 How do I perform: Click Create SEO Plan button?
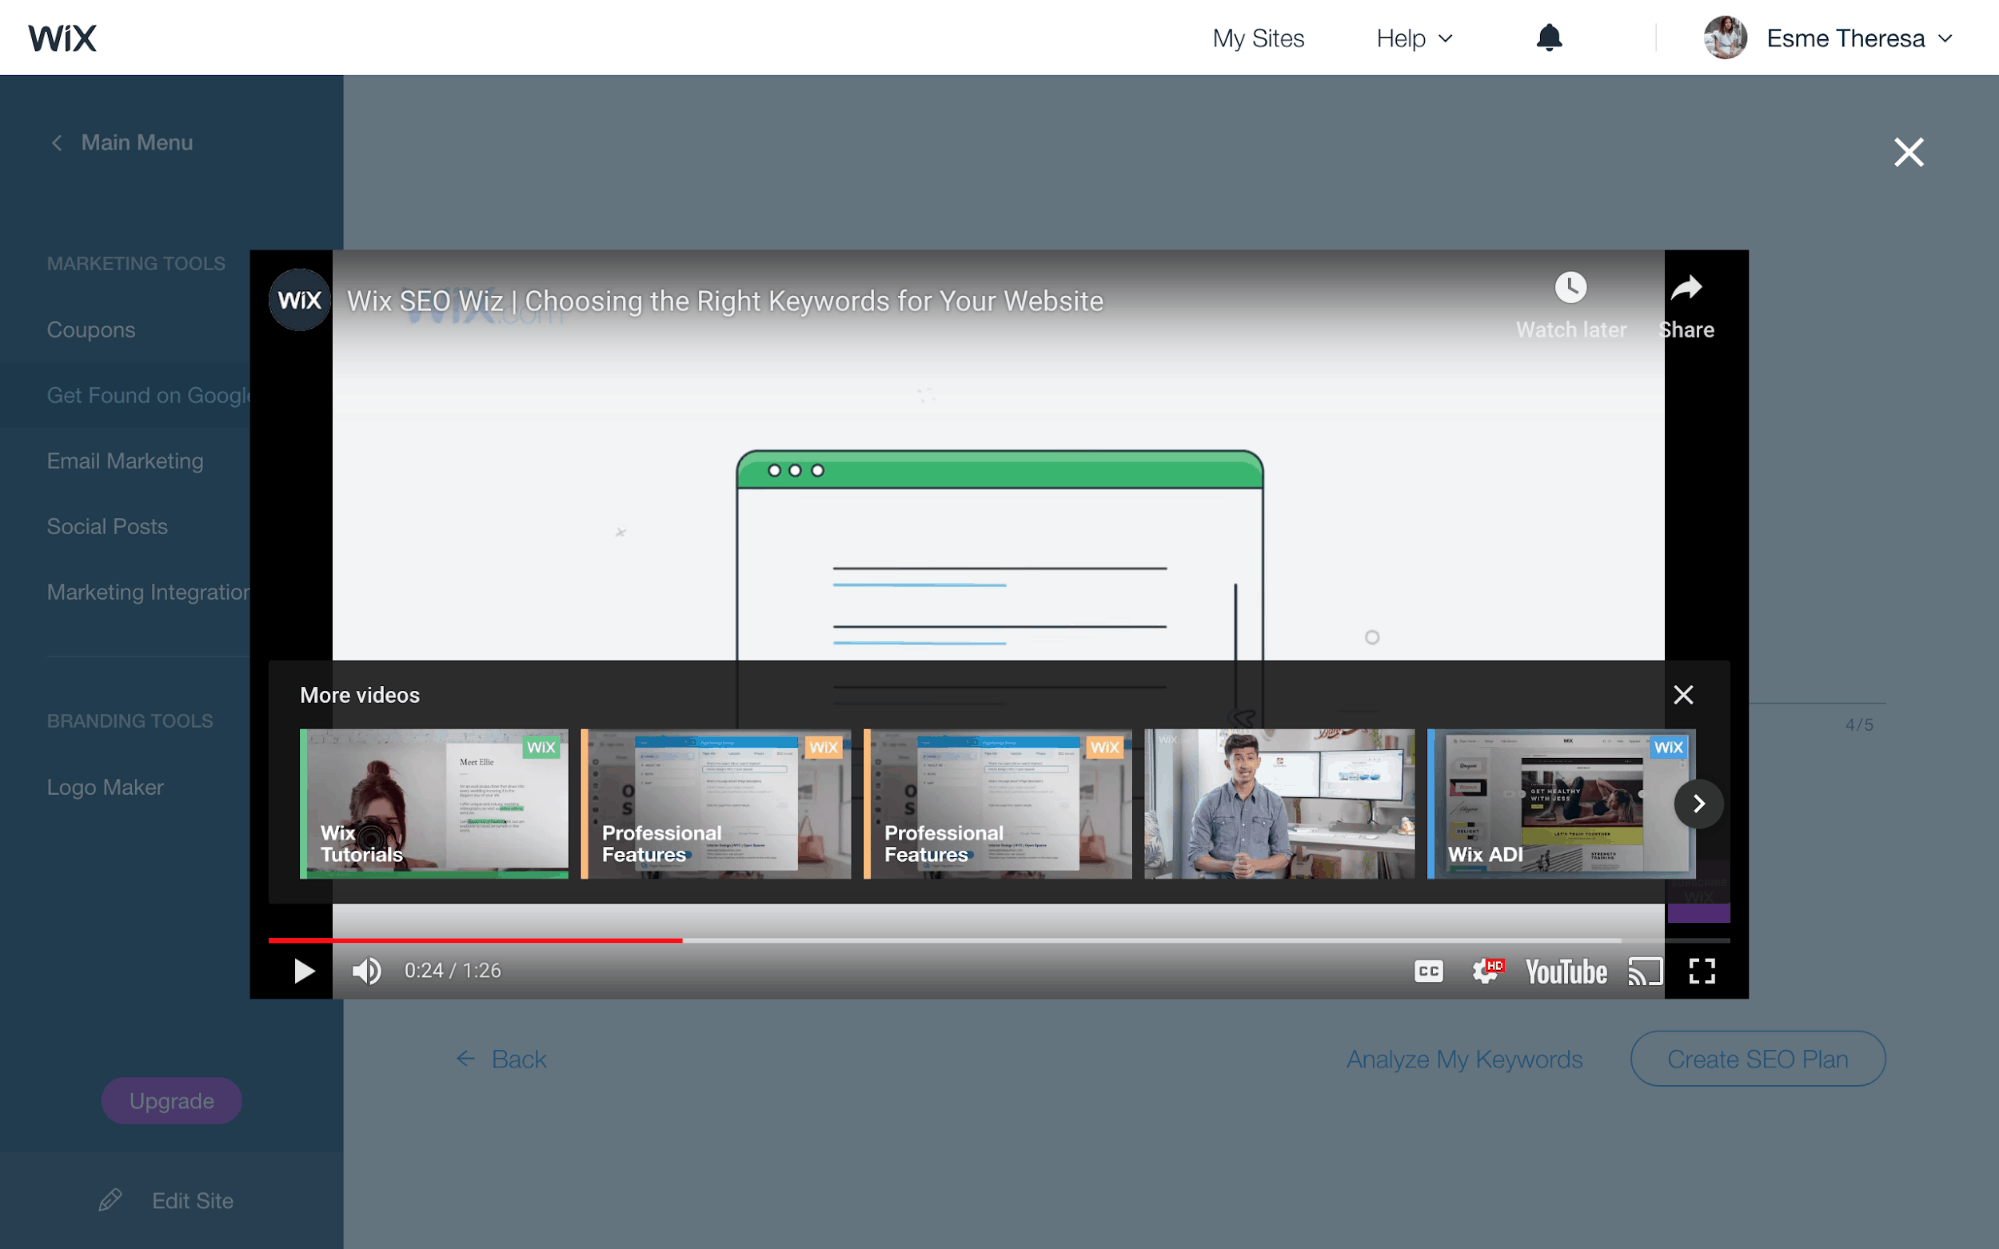1757,1059
